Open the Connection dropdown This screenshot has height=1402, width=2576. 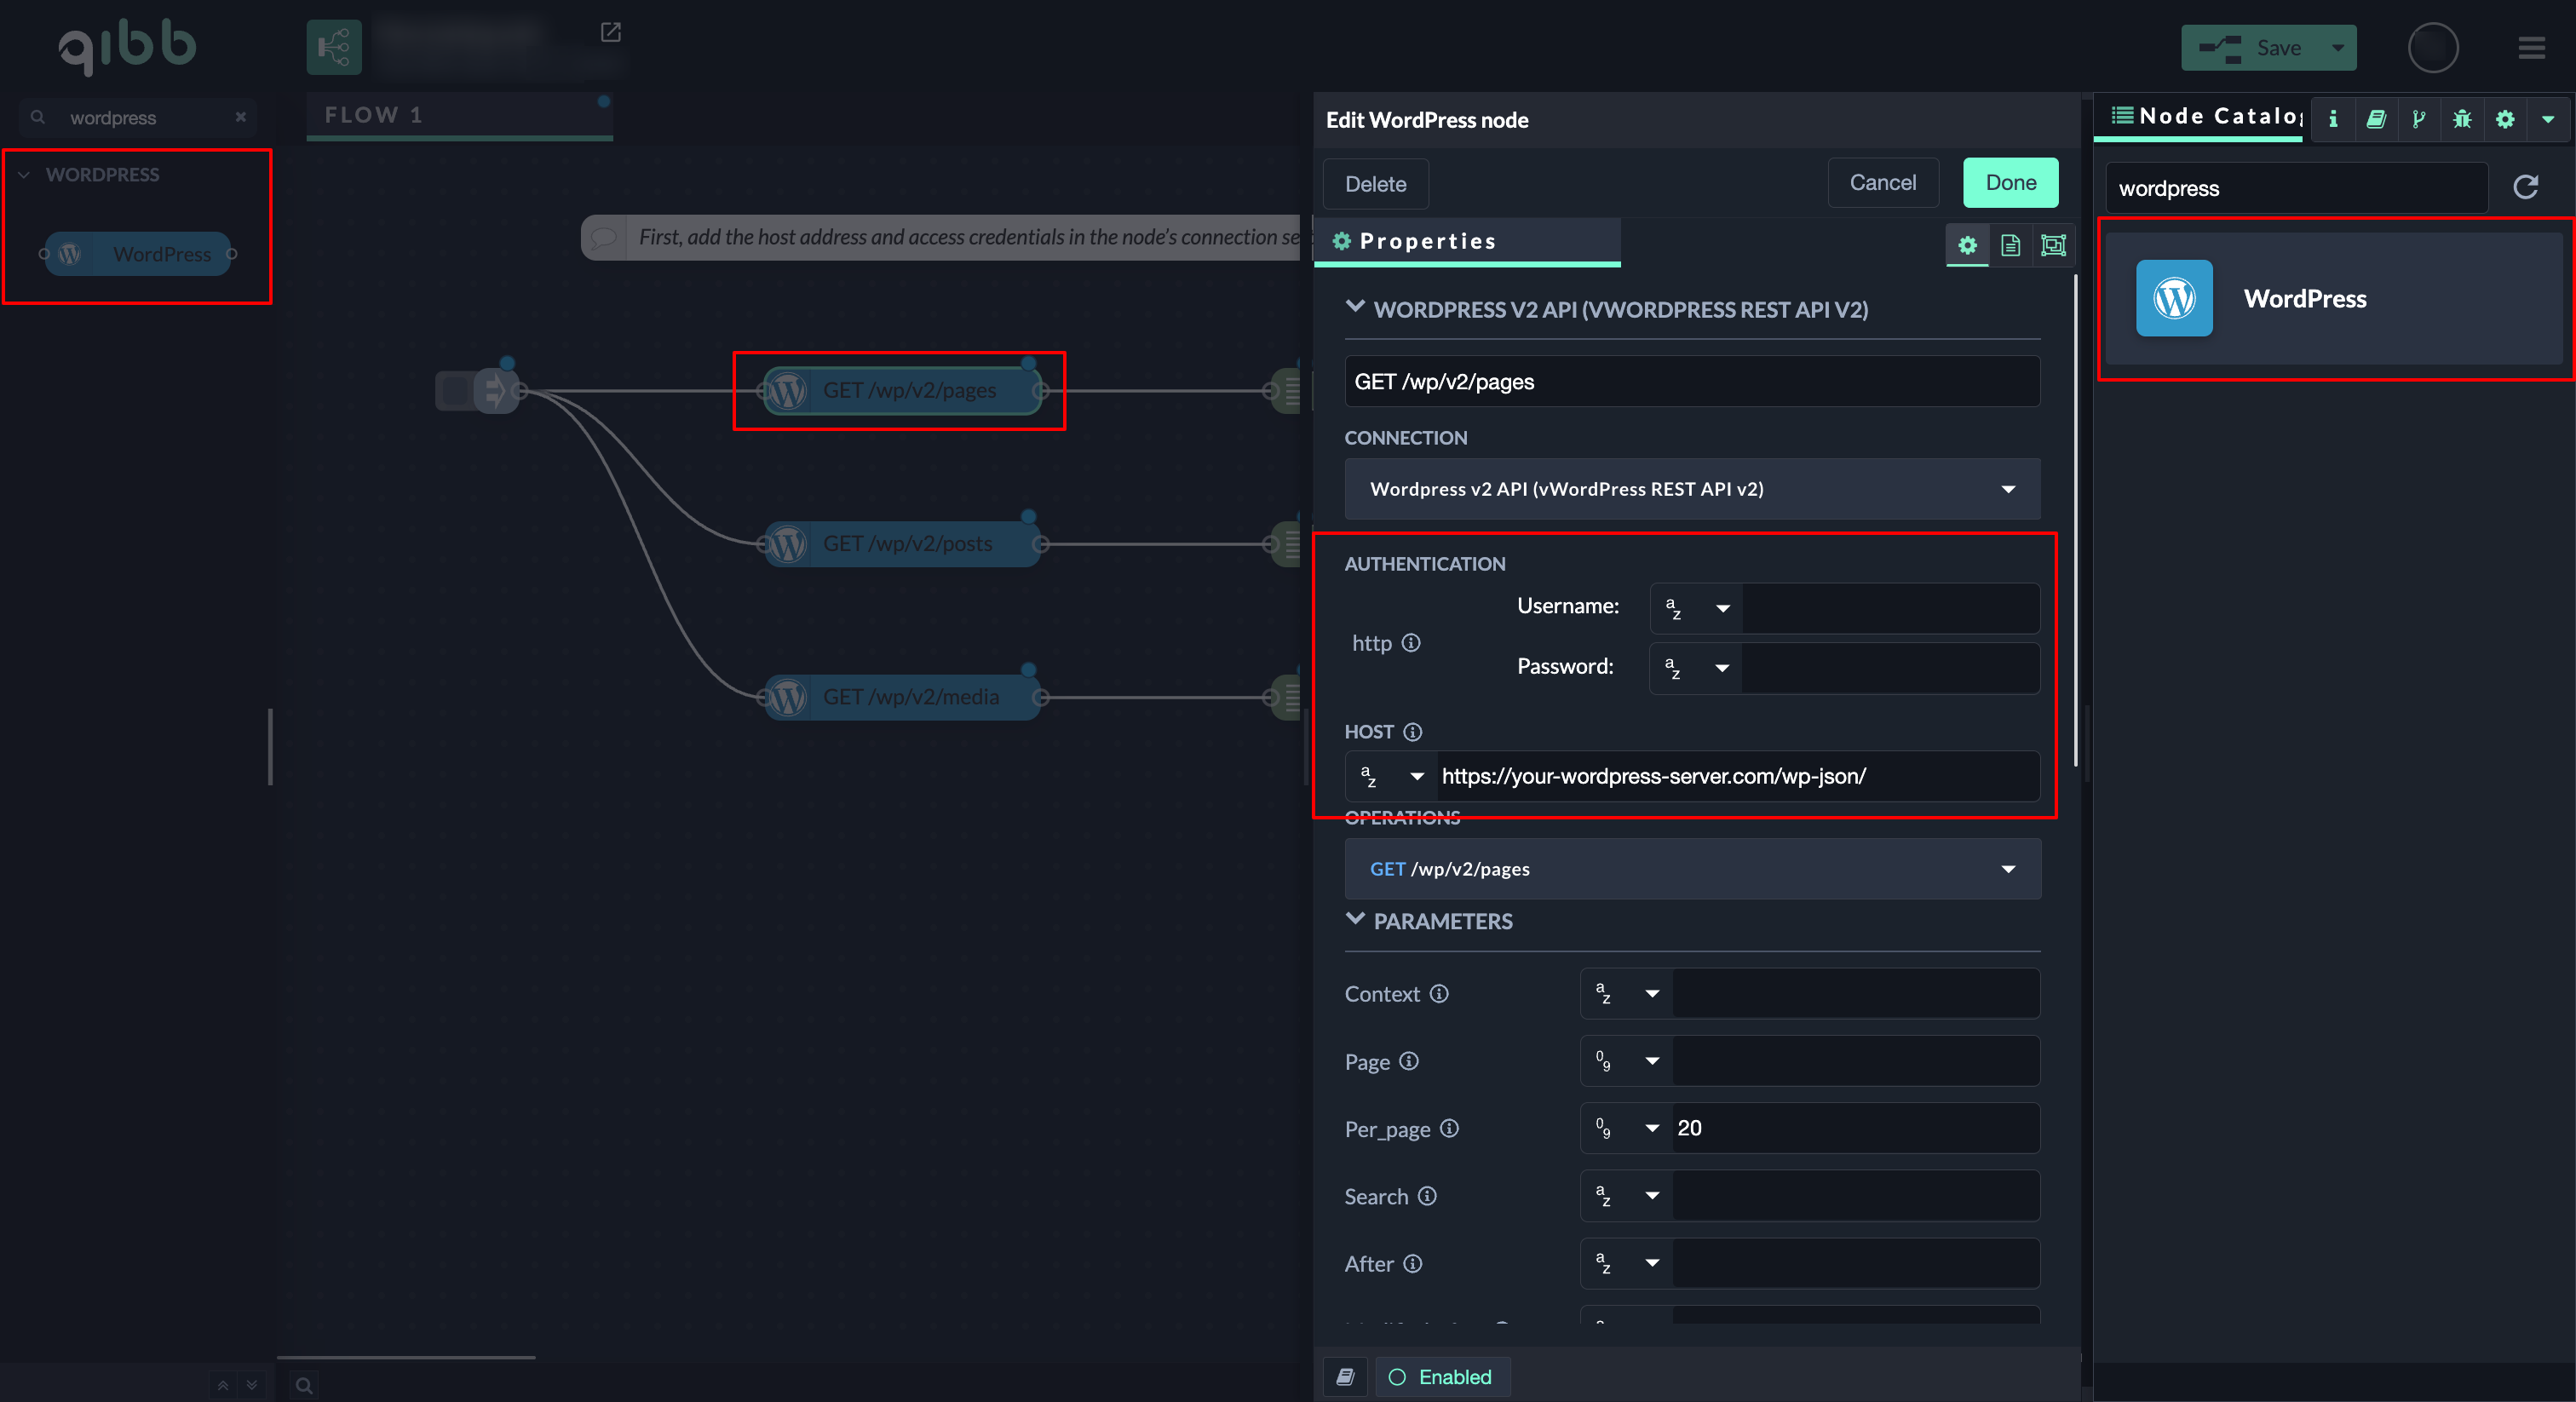click(1691, 489)
